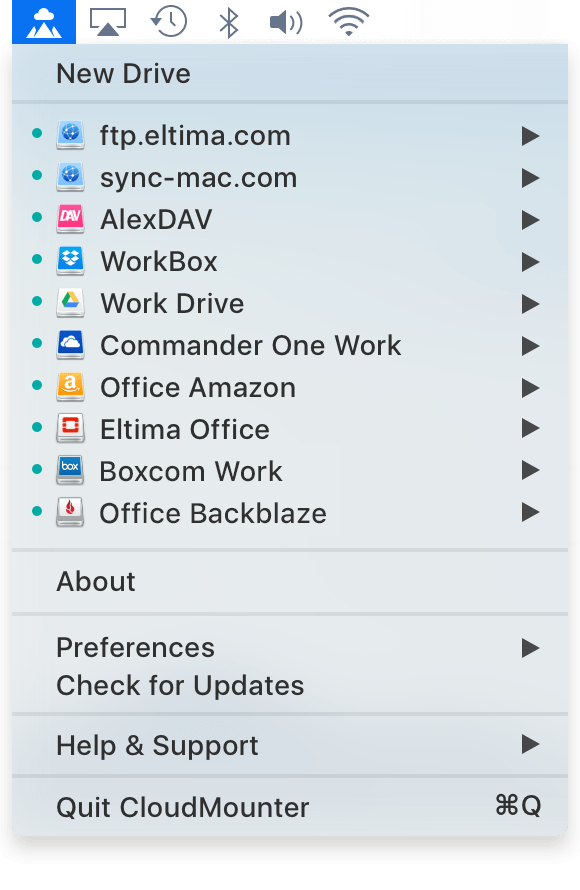This screenshot has width=580, height=890.
Task: Click the DAV icon next to AlexDAV
Action: [70, 219]
